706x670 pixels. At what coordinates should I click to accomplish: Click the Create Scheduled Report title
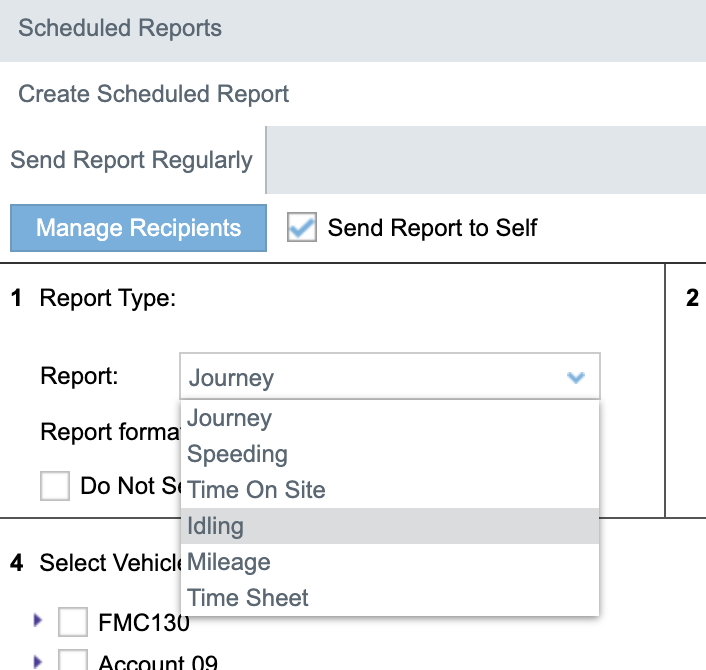(x=154, y=94)
